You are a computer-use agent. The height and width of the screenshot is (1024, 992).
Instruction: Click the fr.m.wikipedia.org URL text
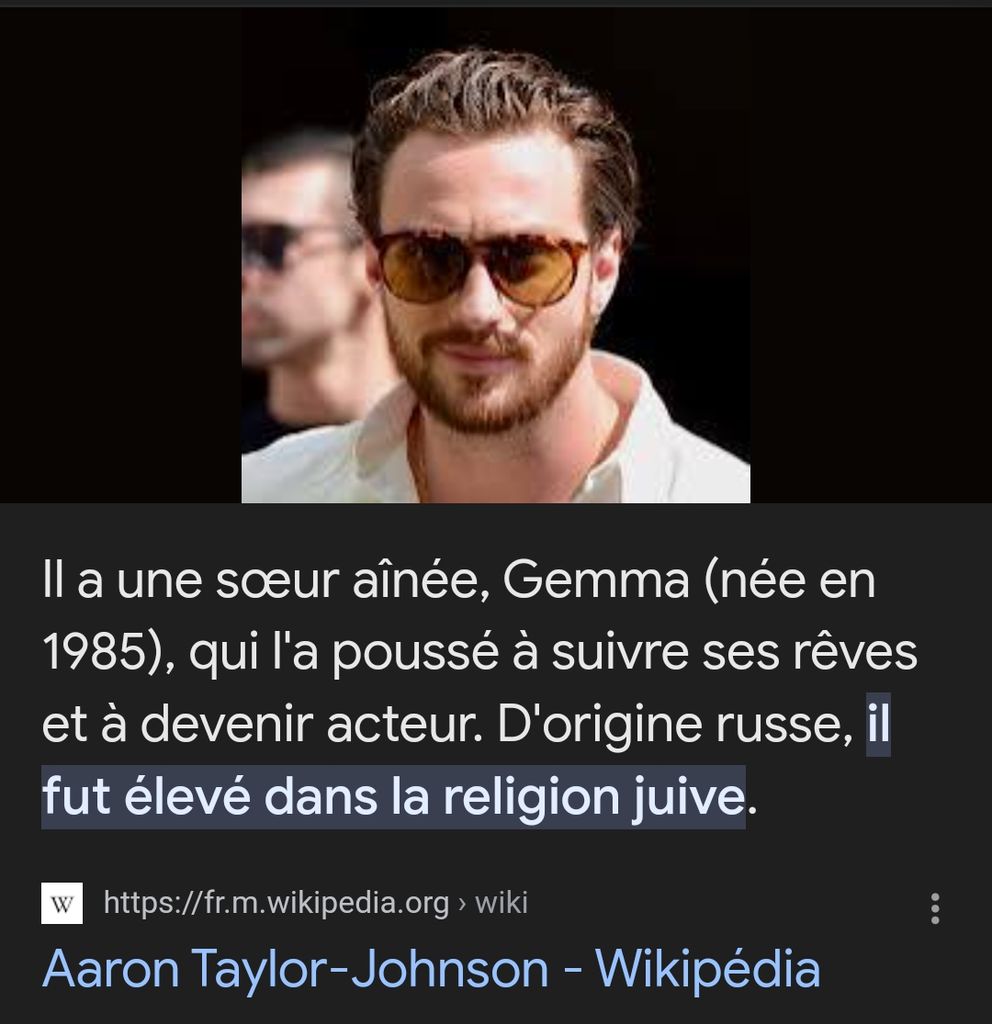click(x=276, y=903)
